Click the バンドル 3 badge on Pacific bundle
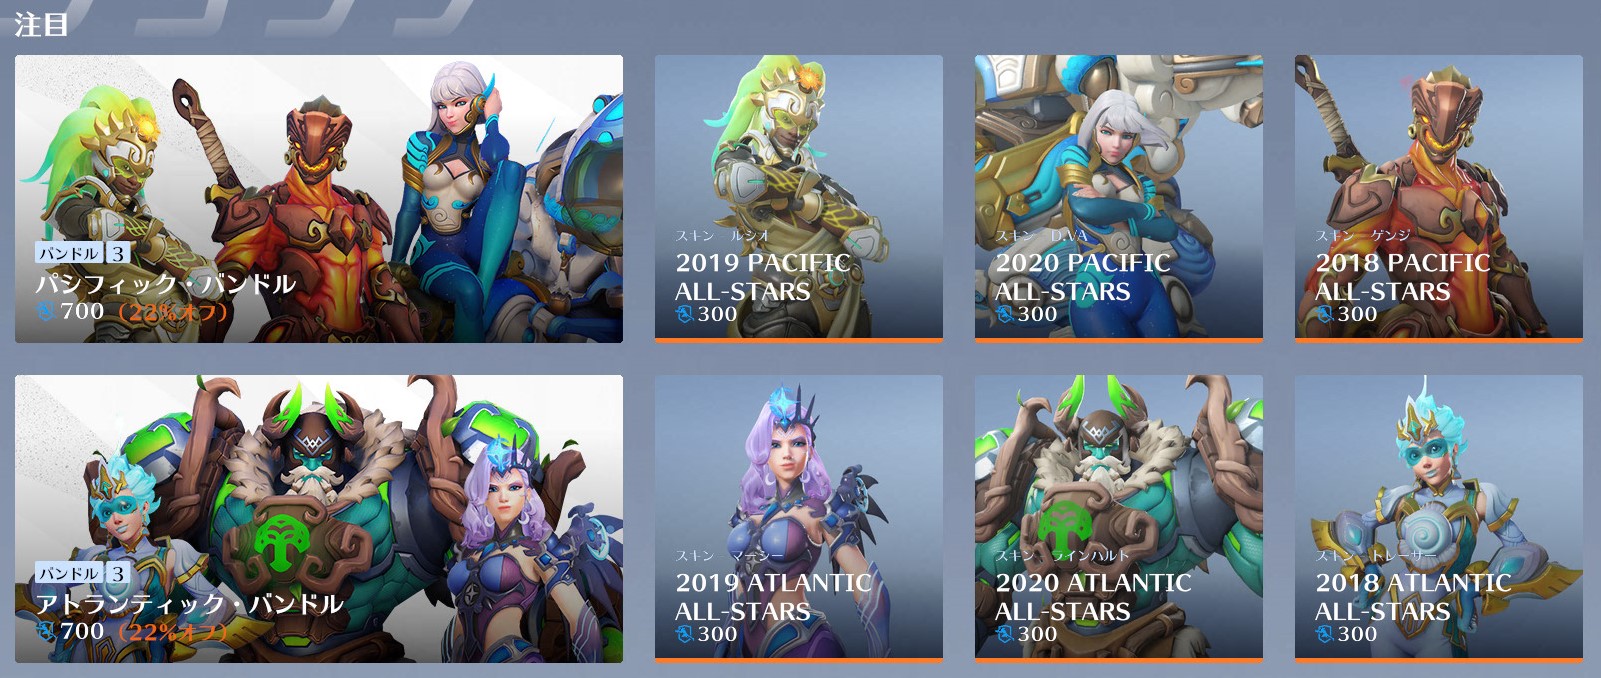Viewport: 1601px width, 678px height. tap(83, 253)
